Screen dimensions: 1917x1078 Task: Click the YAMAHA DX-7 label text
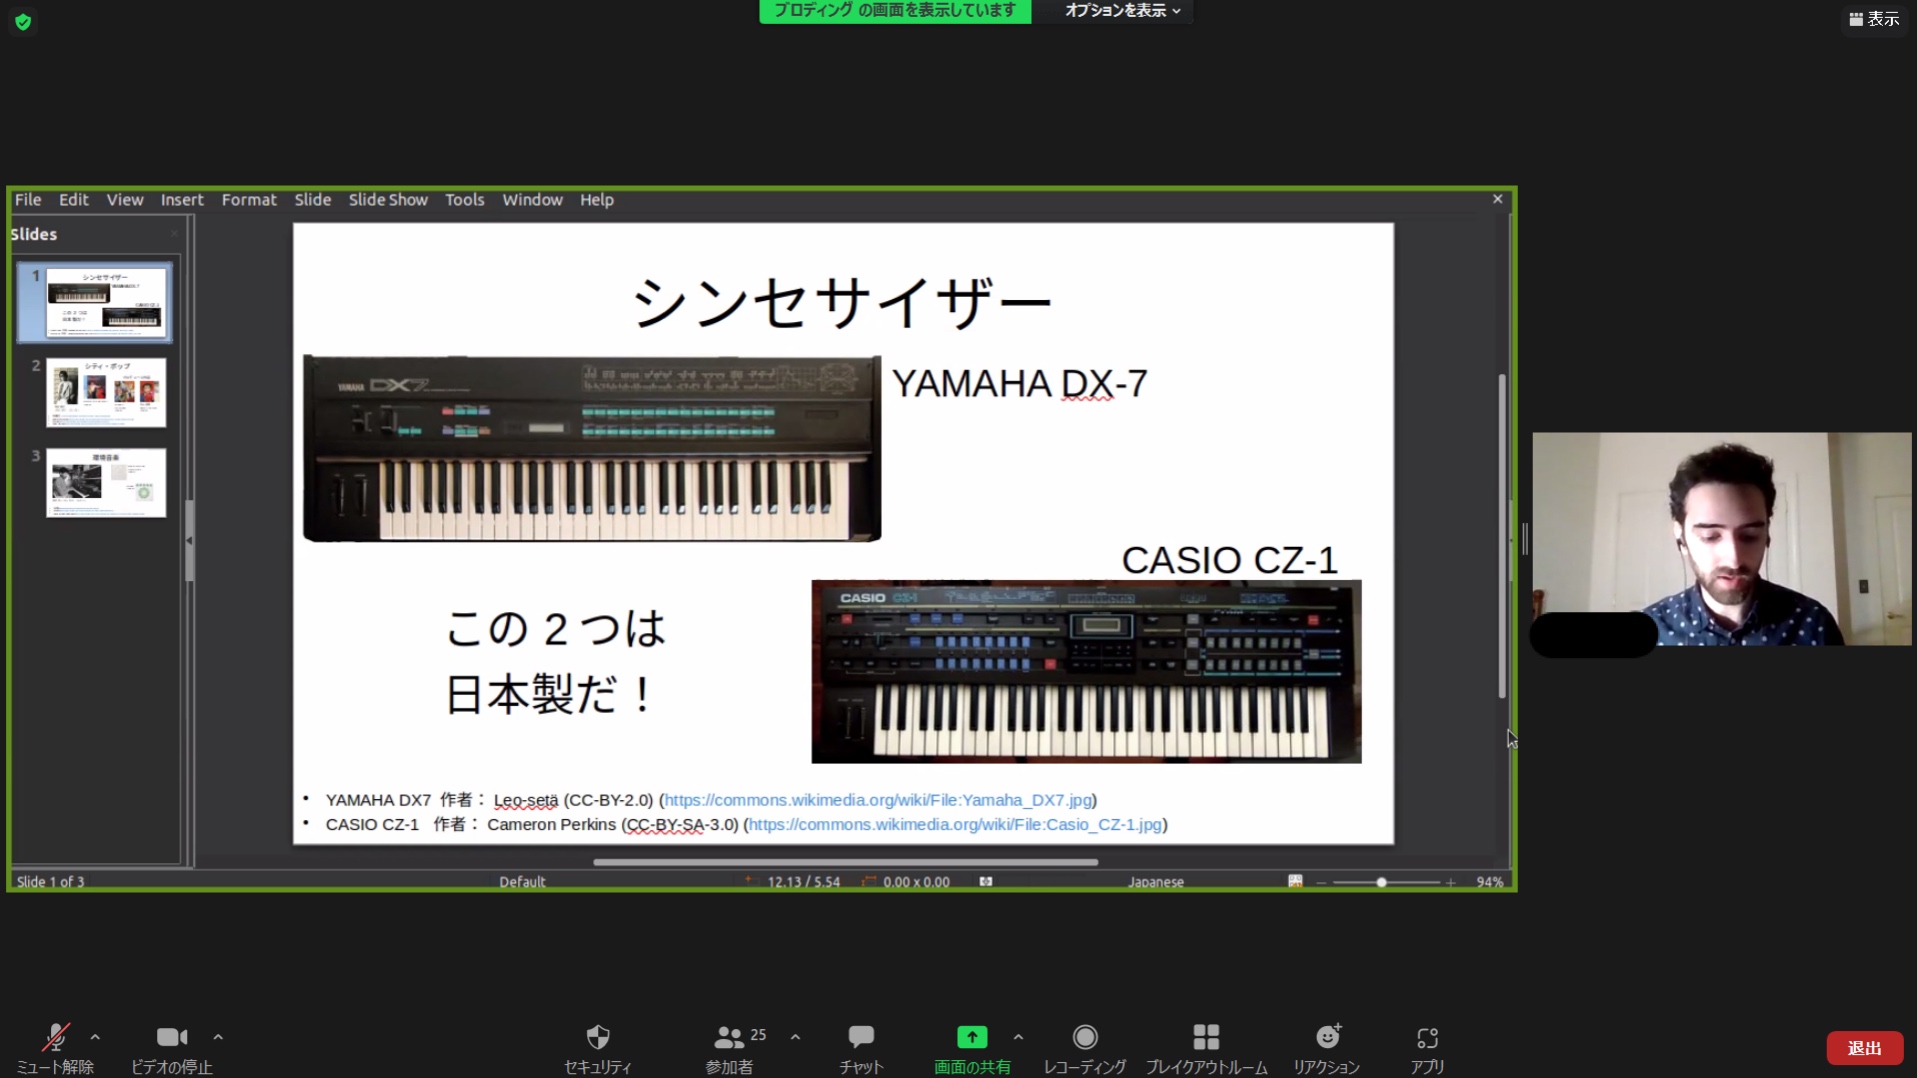point(1019,384)
